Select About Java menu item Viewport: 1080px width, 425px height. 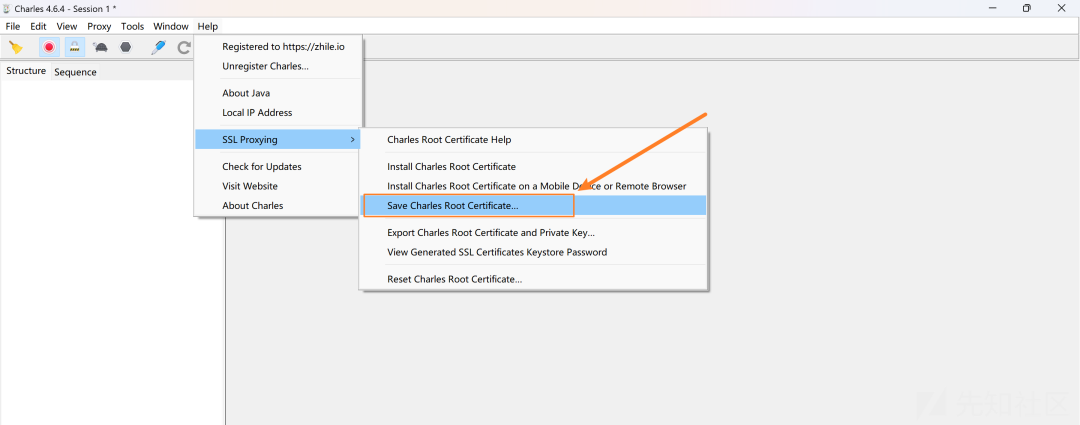click(x=278, y=93)
